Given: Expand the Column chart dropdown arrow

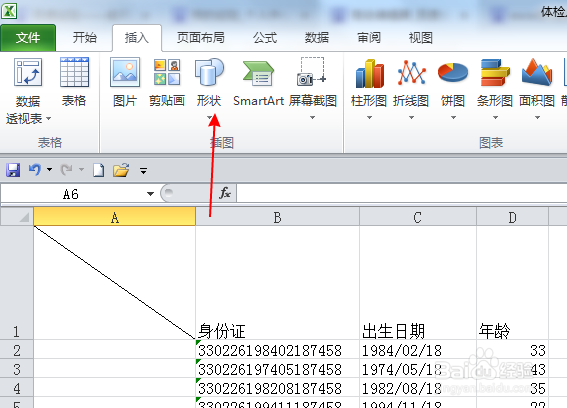Looking at the screenshot, I should [x=369, y=118].
